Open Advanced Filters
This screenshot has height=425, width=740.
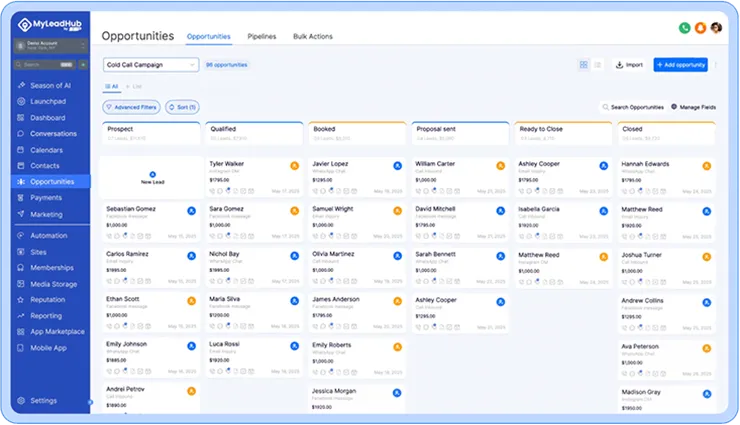coord(132,107)
